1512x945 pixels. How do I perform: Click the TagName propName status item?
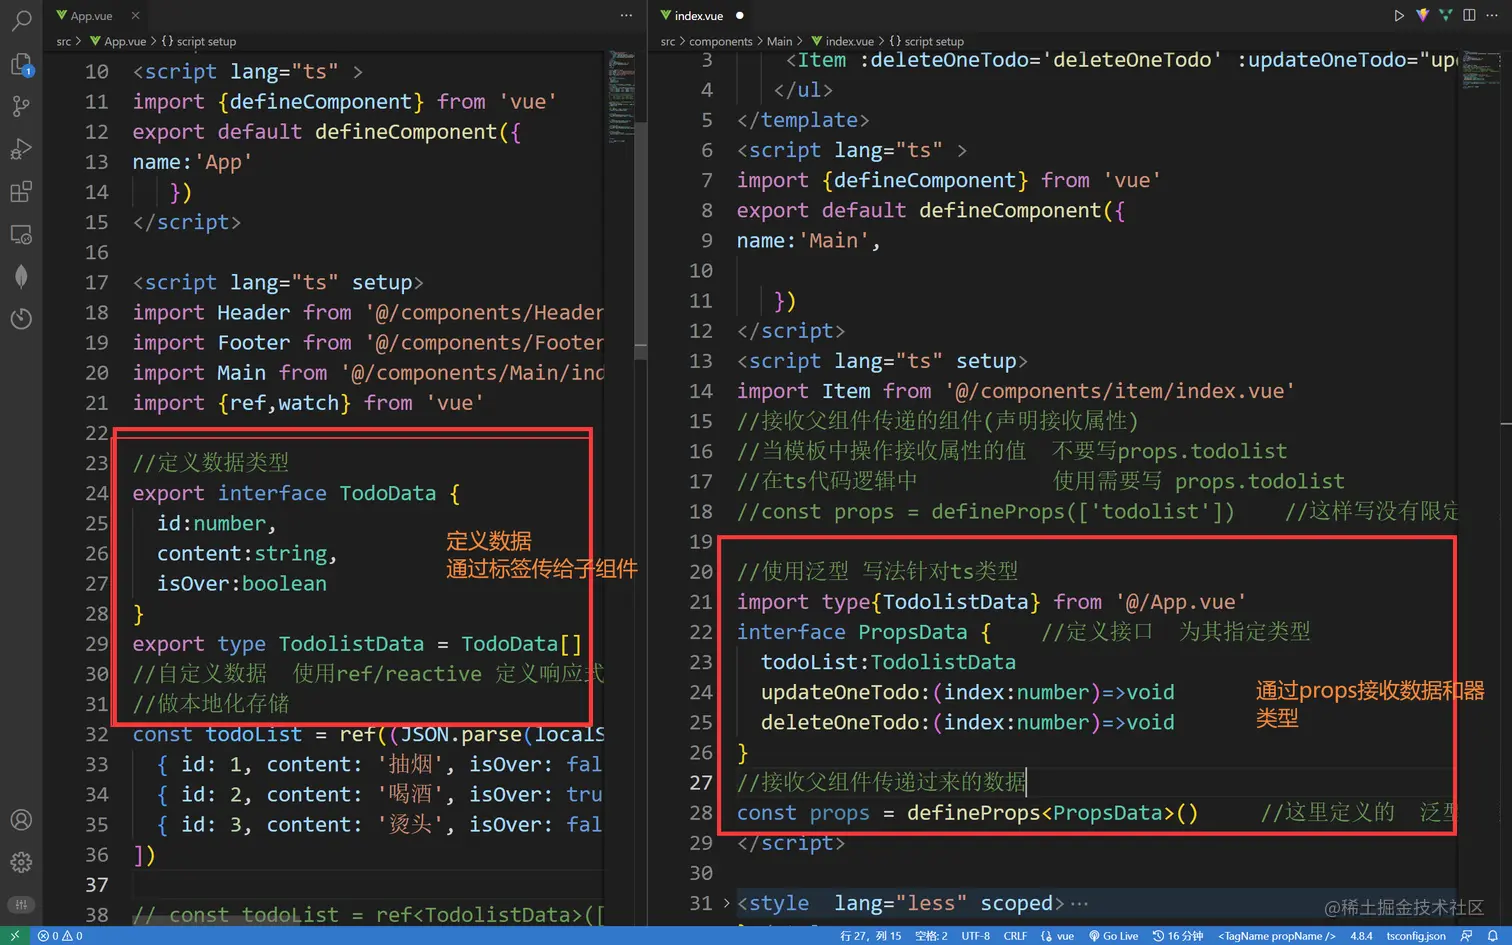[x=1276, y=936]
